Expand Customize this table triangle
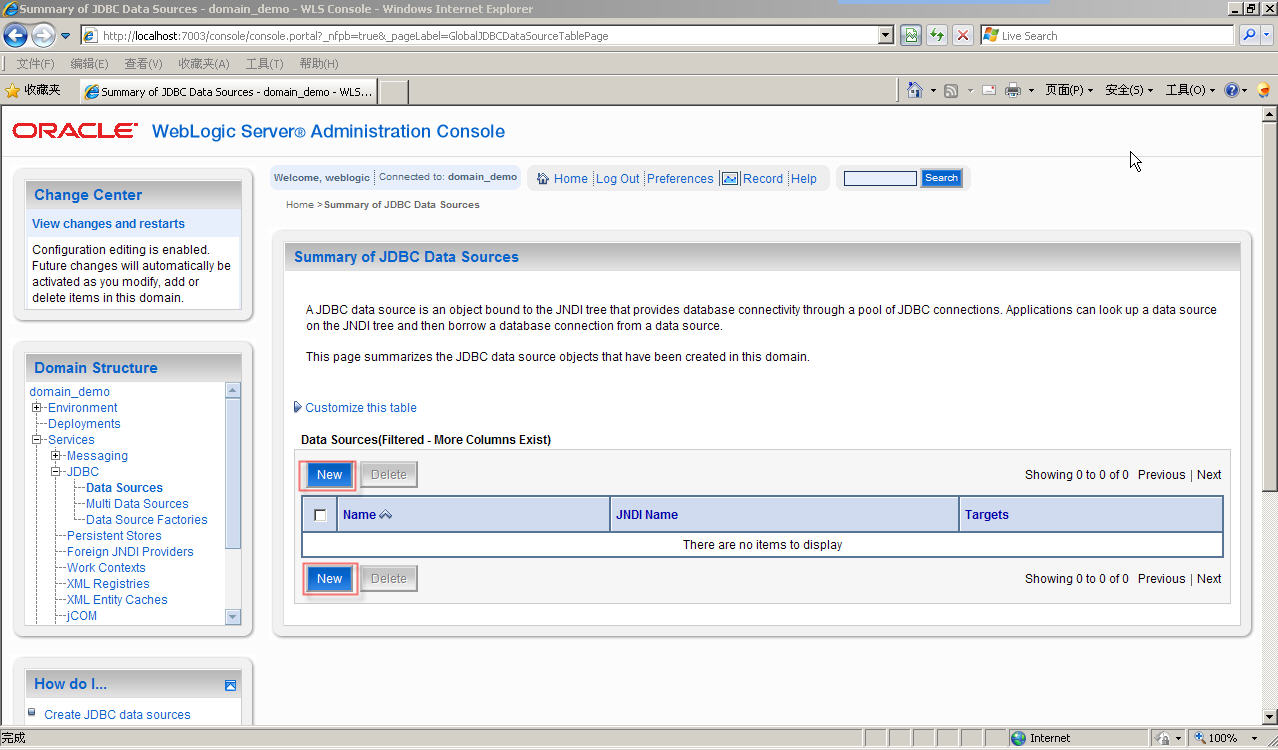Screen dimensions: 1278x750 tap(298, 408)
